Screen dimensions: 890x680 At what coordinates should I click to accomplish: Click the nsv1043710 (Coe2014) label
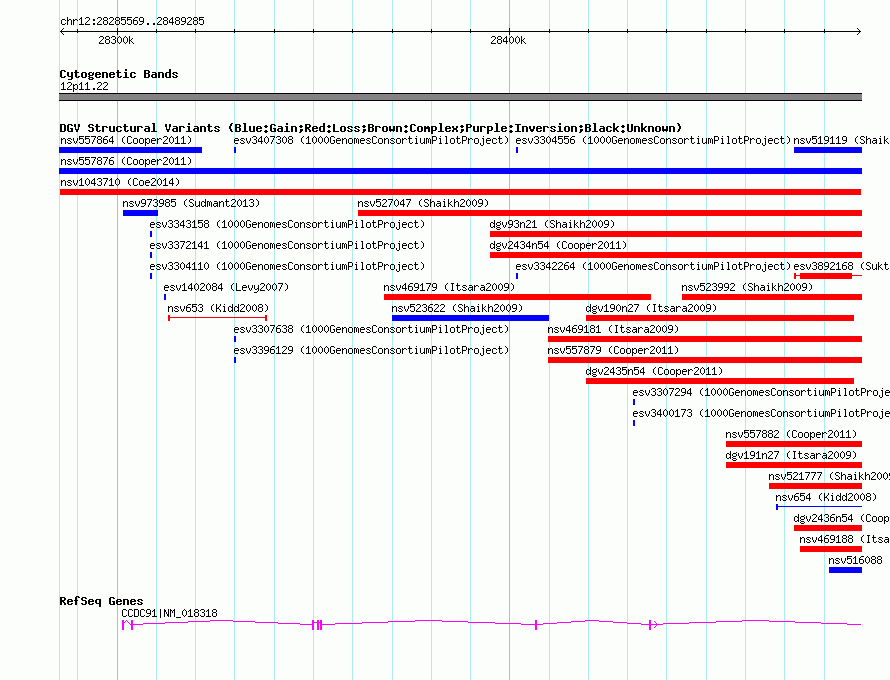click(120, 182)
